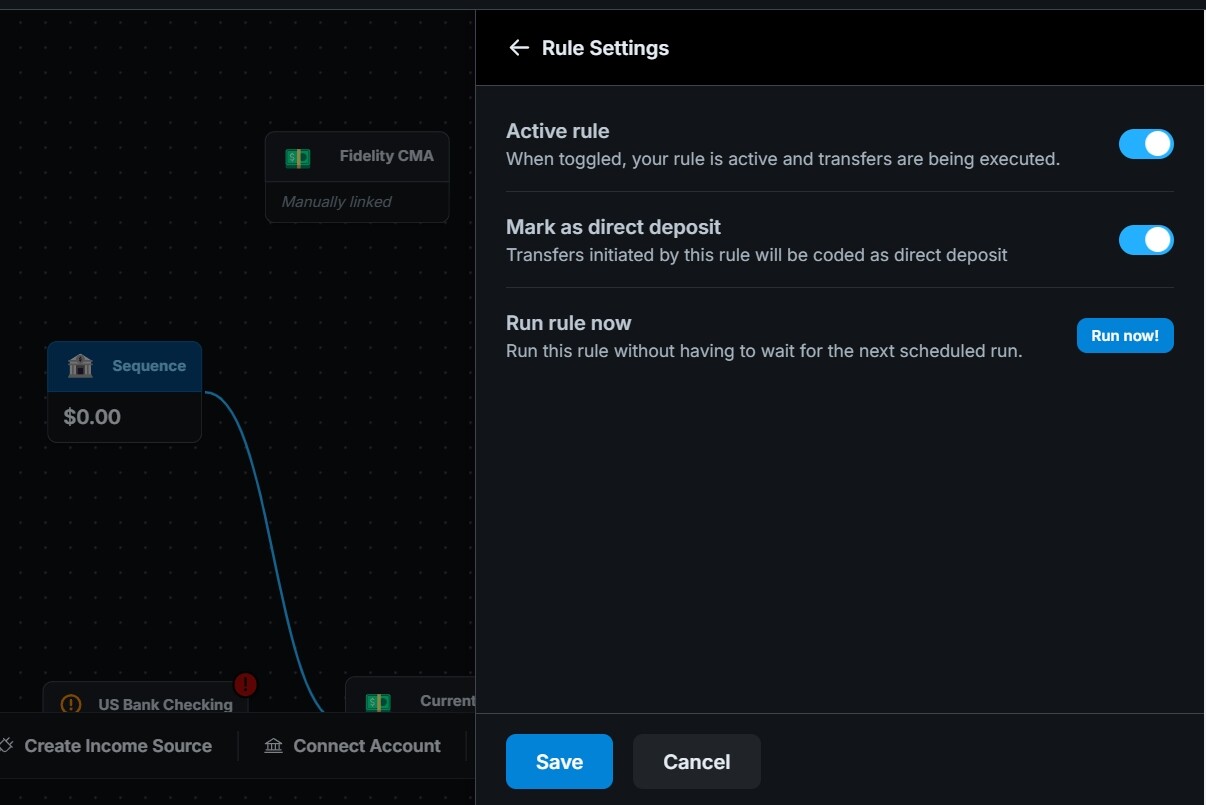Select the Sequence bank building icon

point(80,366)
